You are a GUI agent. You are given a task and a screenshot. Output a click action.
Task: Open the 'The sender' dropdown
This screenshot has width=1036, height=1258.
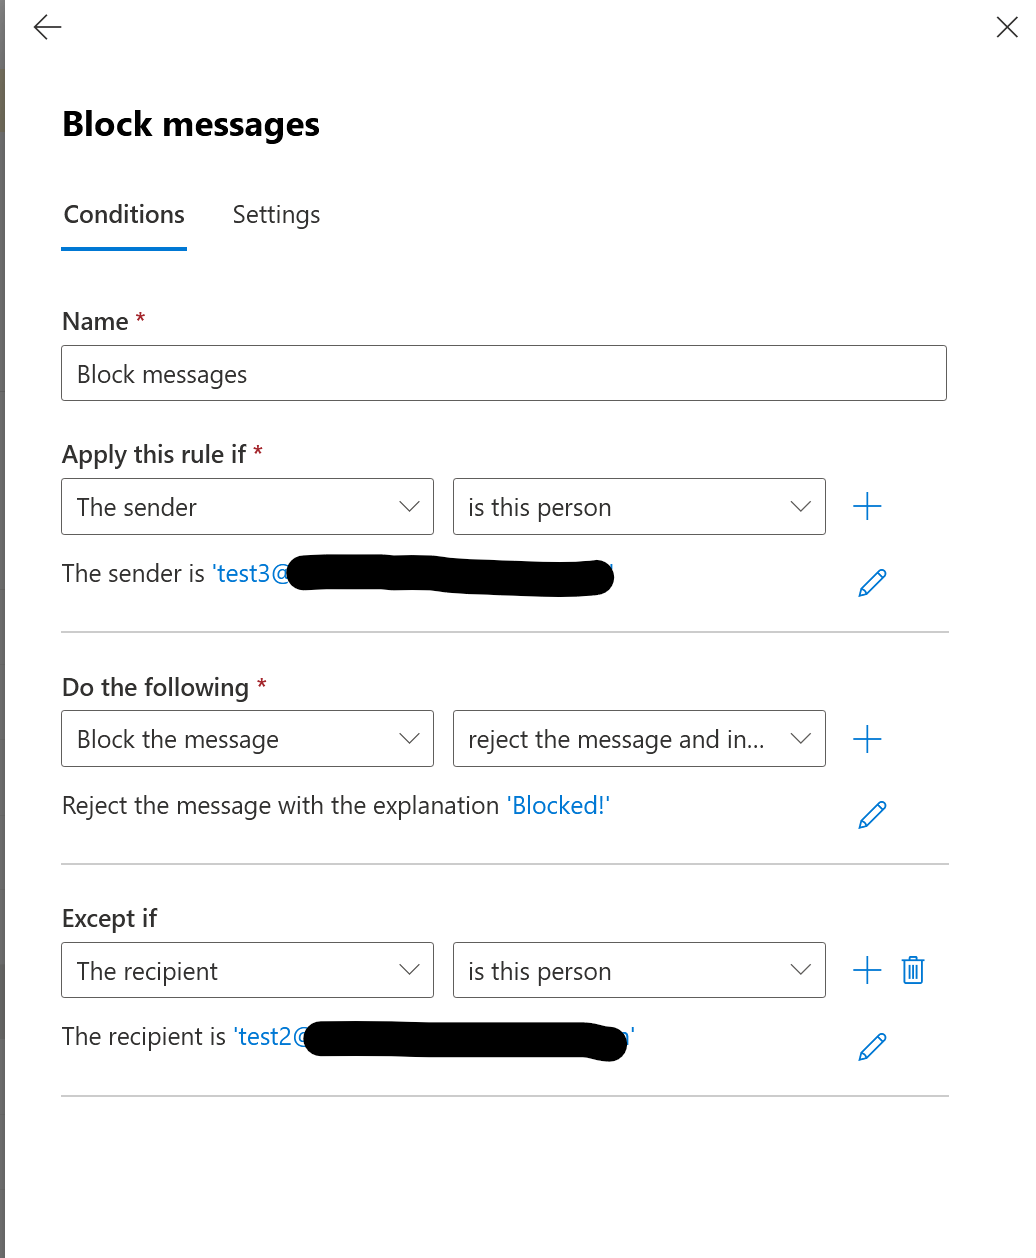click(x=247, y=507)
